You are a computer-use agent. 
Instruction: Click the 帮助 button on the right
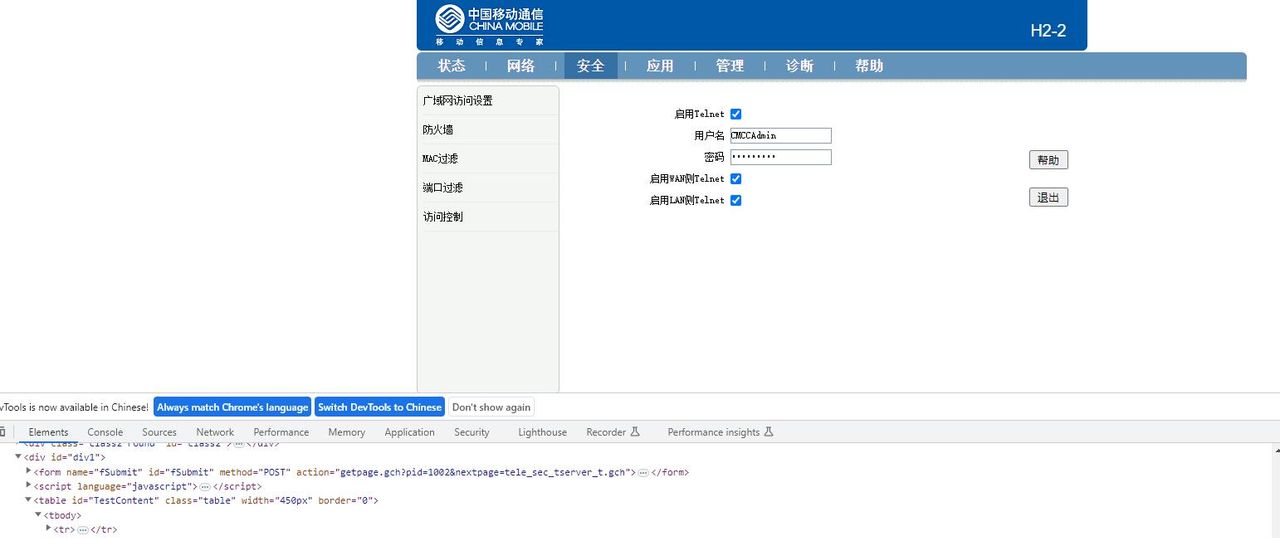(1048, 160)
